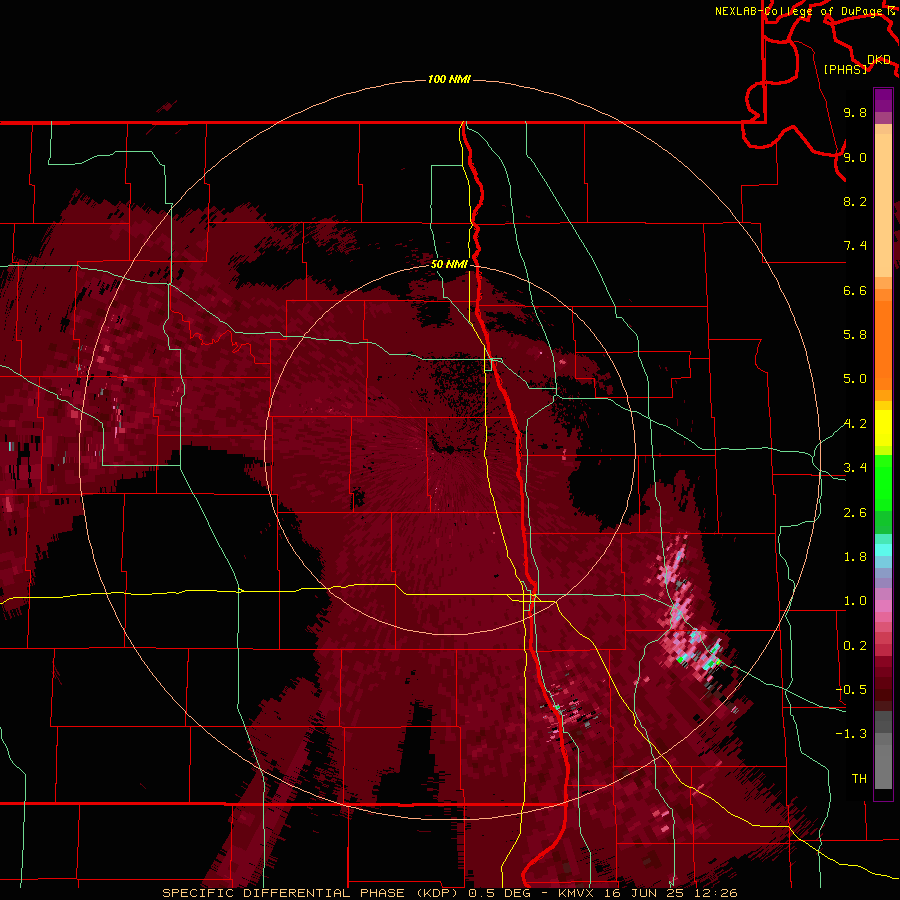Click the 2.6 value on the color scale
This screenshot has height=900, width=900.
(855, 513)
